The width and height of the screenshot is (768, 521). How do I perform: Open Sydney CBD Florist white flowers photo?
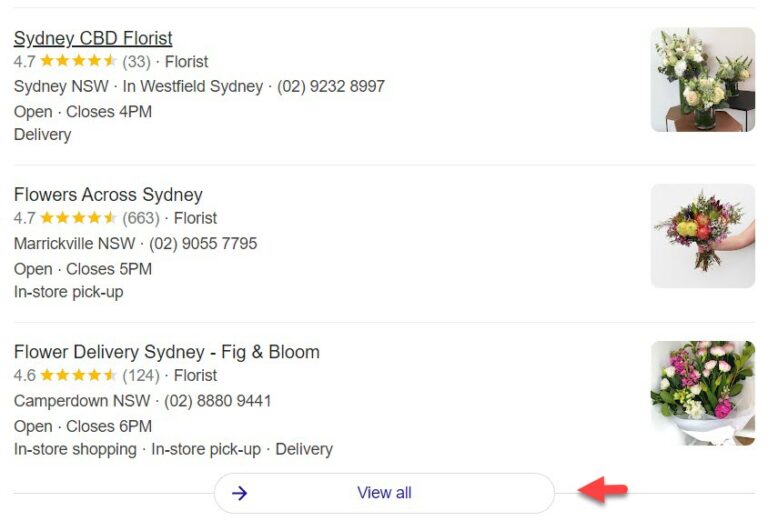coord(702,80)
